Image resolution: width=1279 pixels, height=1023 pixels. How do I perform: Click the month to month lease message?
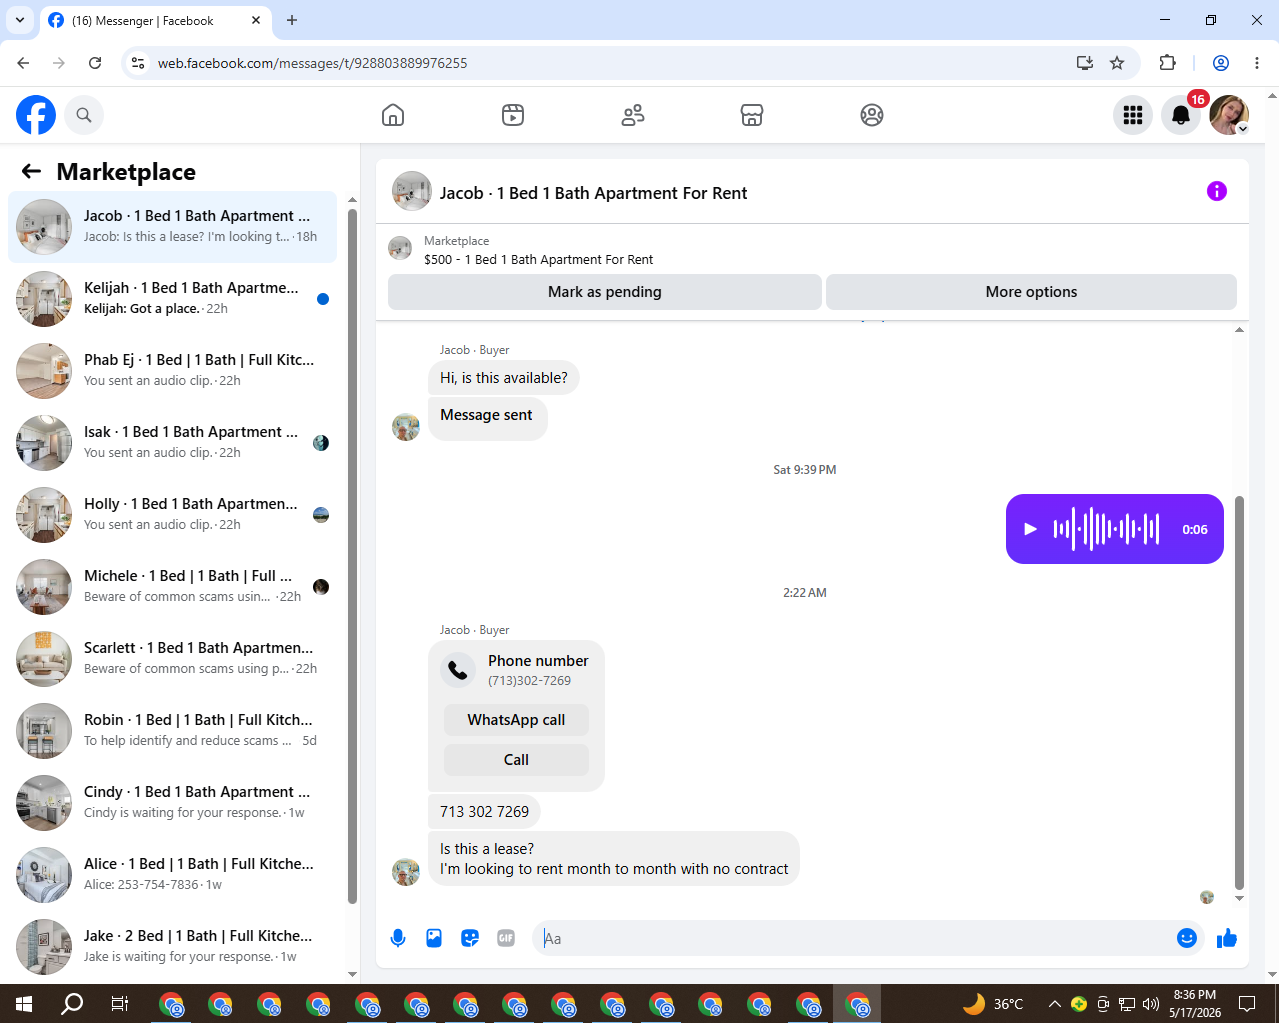tap(614, 859)
